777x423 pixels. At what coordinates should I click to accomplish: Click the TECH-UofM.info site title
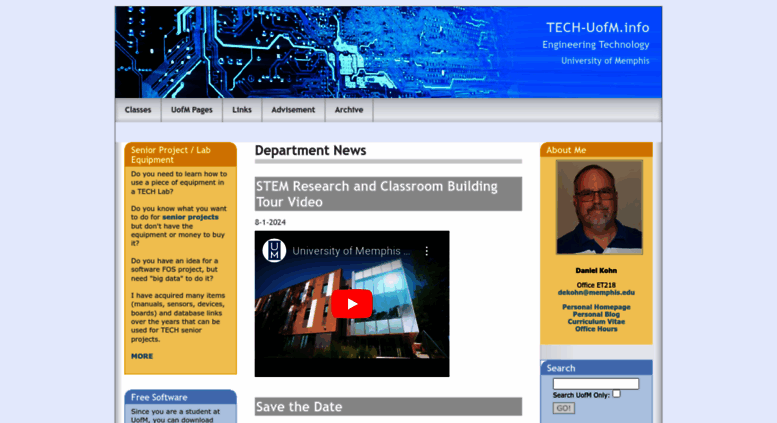[x=598, y=28]
